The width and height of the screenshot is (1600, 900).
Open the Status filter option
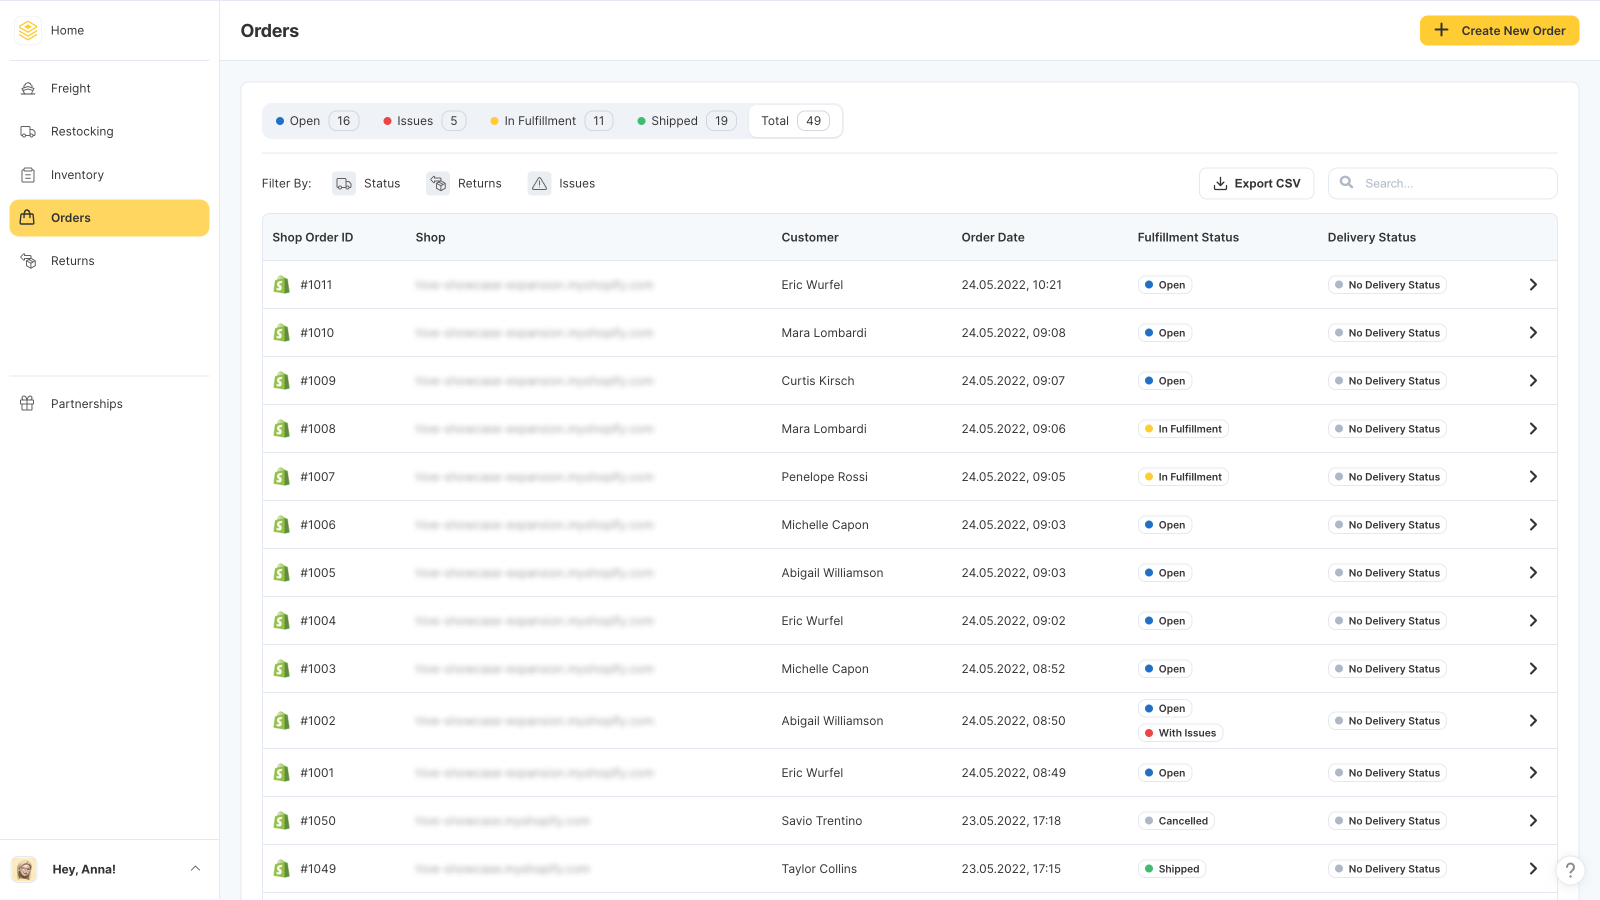coord(367,183)
